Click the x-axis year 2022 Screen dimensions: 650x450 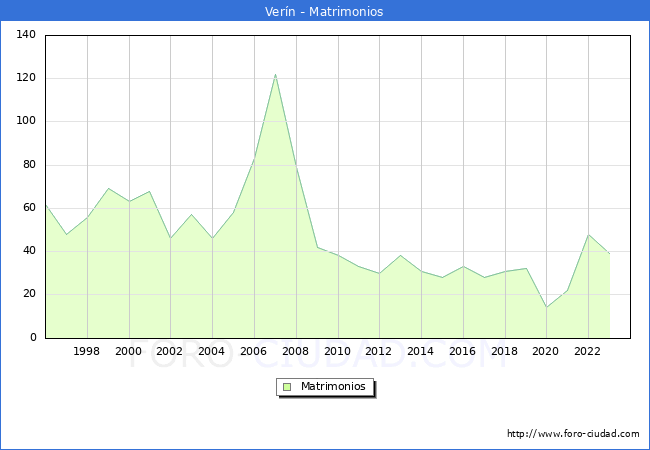tap(587, 351)
